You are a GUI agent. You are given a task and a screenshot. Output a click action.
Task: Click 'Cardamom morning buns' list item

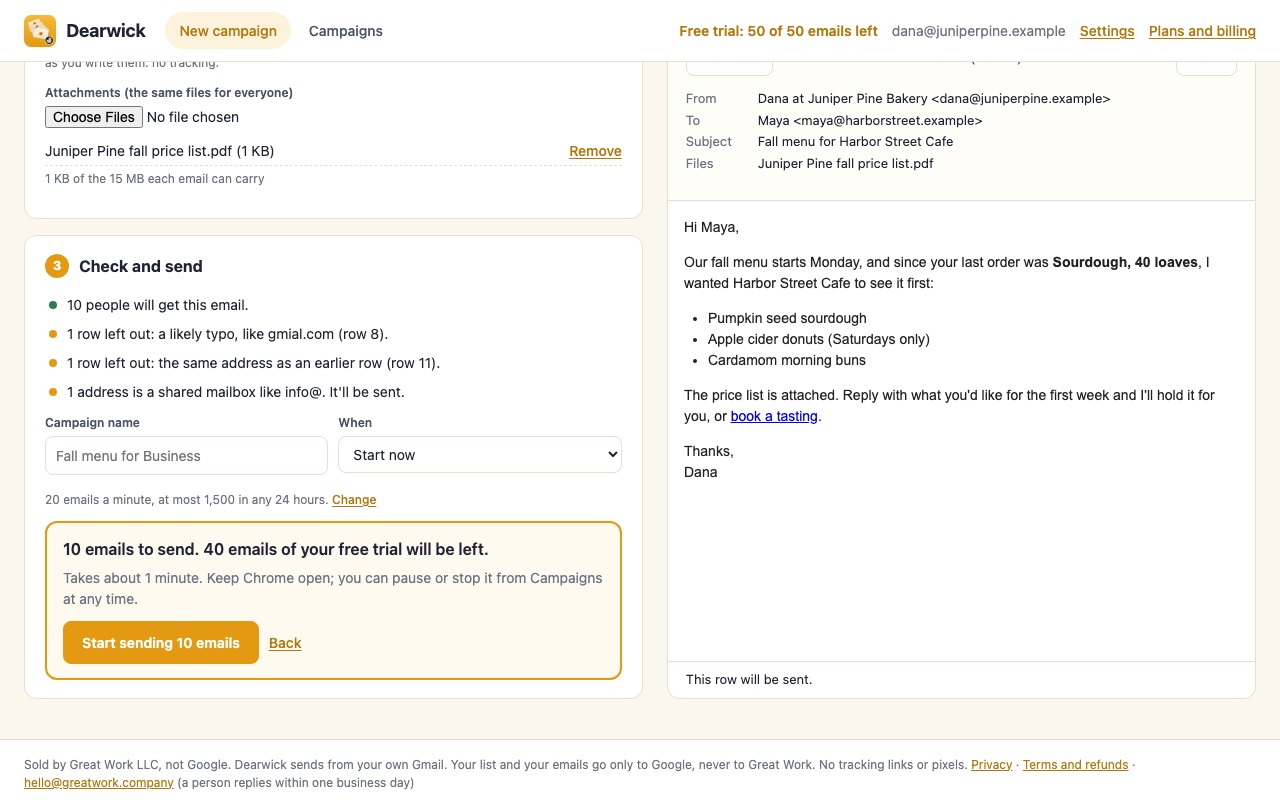tap(787, 360)
